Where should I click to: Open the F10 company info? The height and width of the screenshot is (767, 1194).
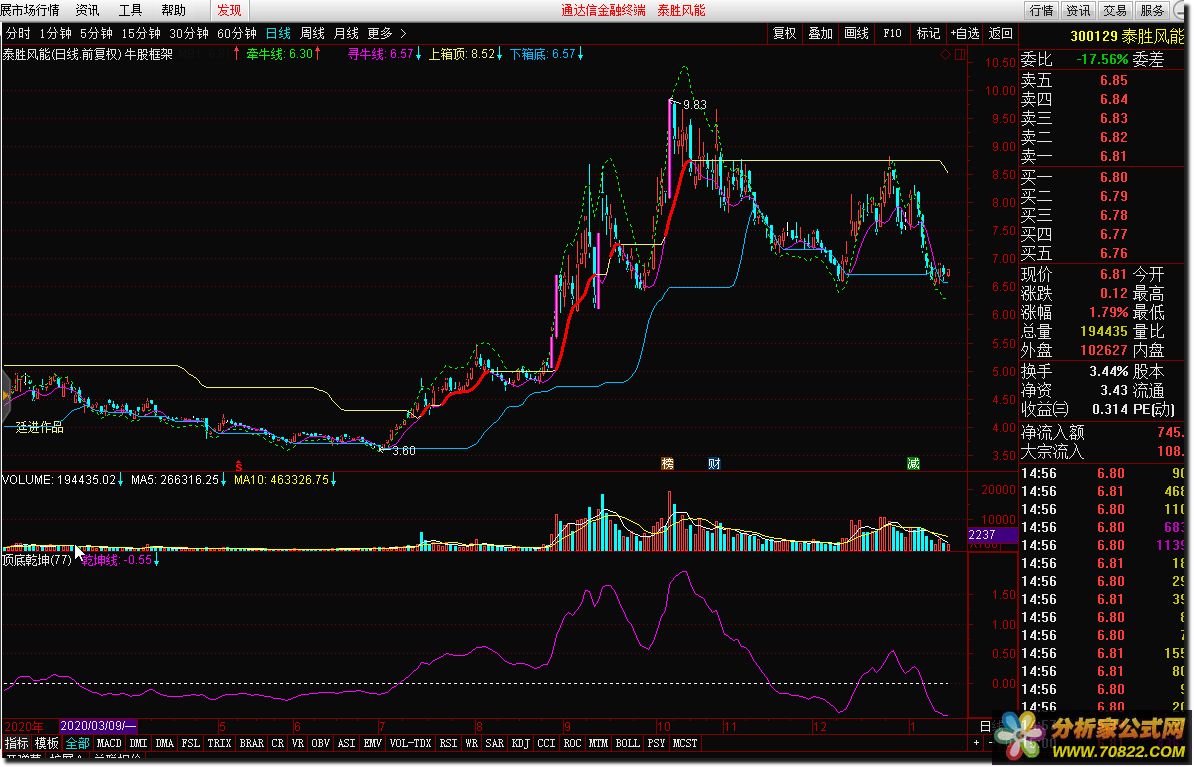pos(892,34)
